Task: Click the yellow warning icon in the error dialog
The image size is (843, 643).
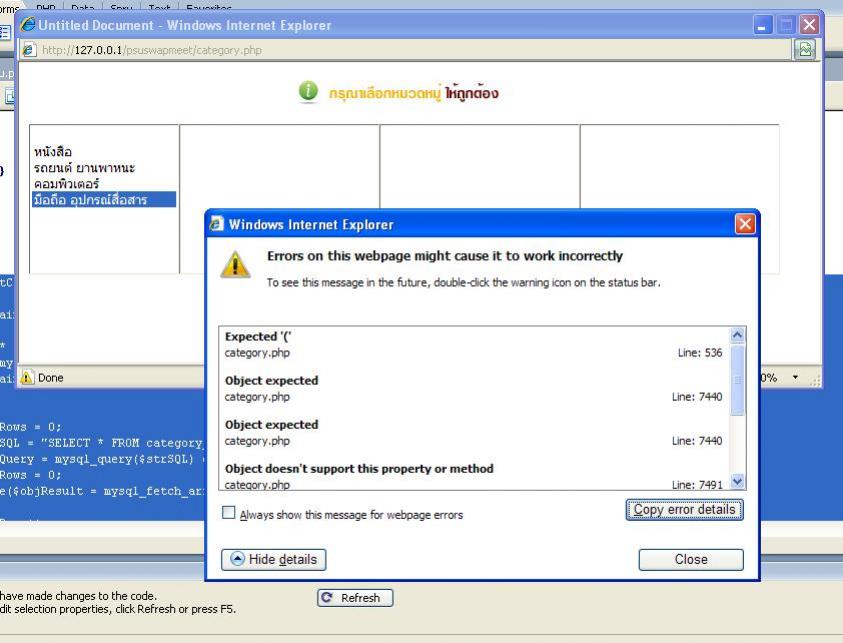Action: click(235, 264)
